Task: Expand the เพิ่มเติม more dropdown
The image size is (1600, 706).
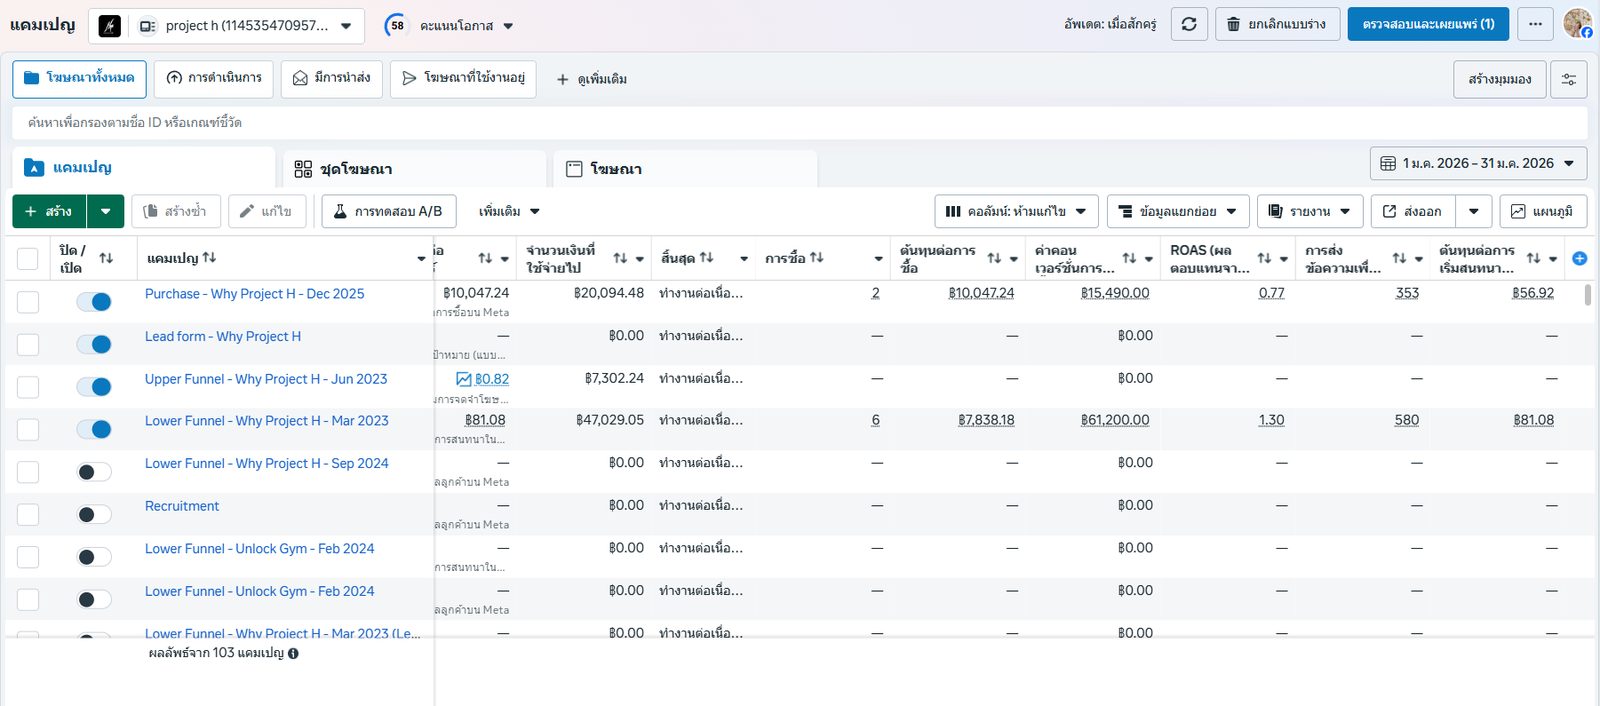Action: (509, 211)
